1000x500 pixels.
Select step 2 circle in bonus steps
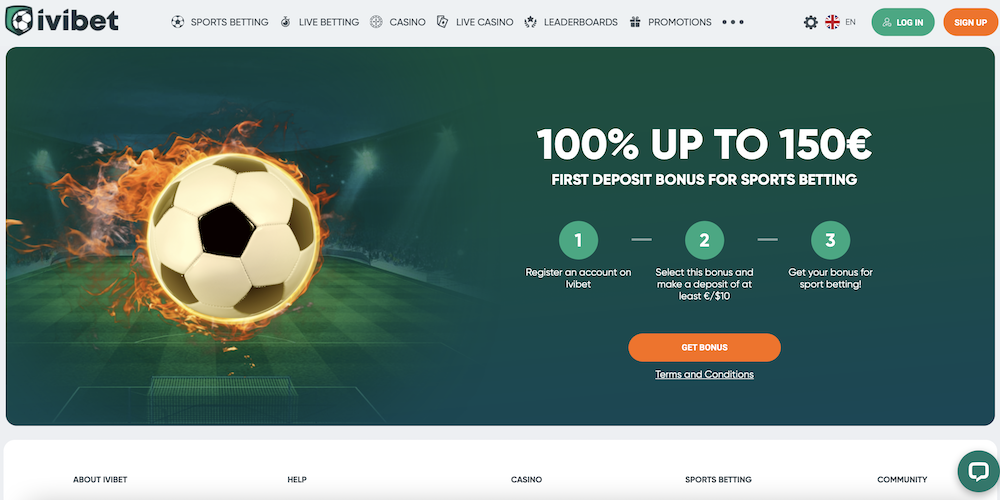pyautogui.click(x=704, y=240)
